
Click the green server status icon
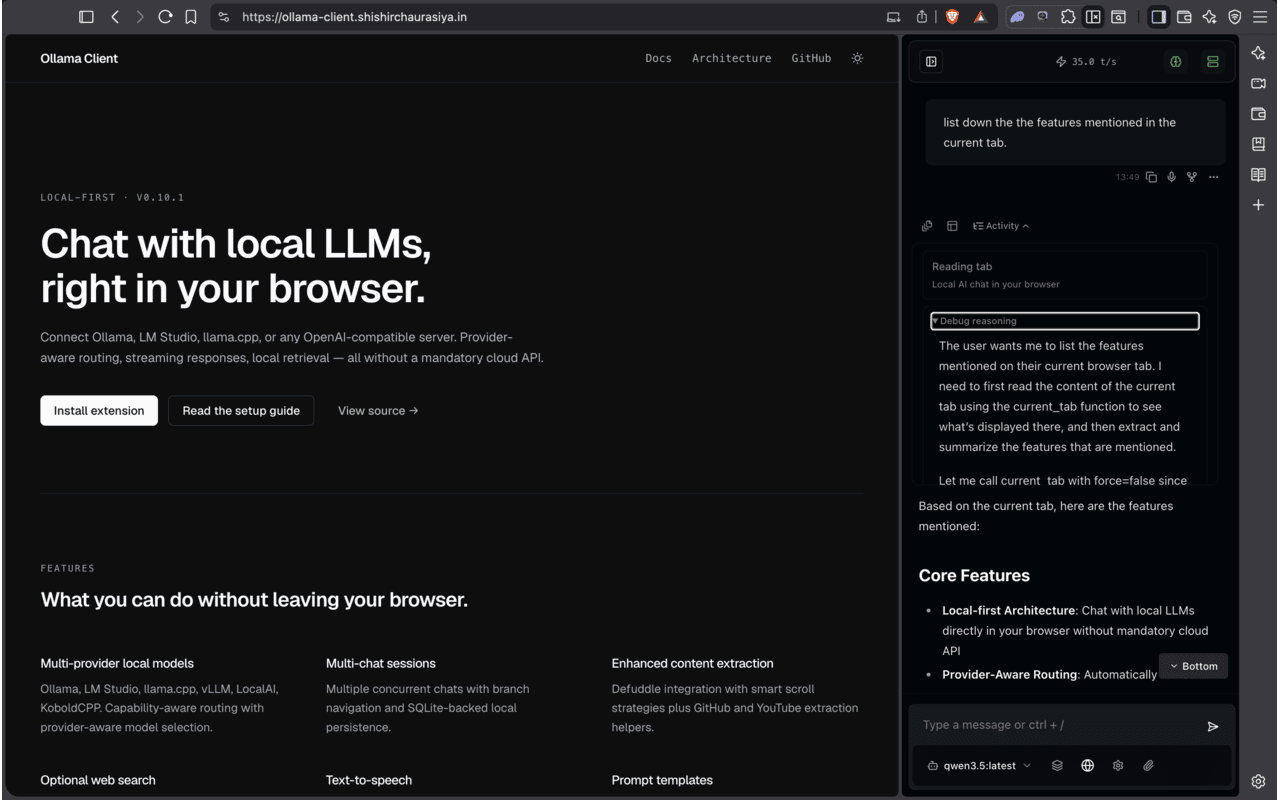[1213, 62]
